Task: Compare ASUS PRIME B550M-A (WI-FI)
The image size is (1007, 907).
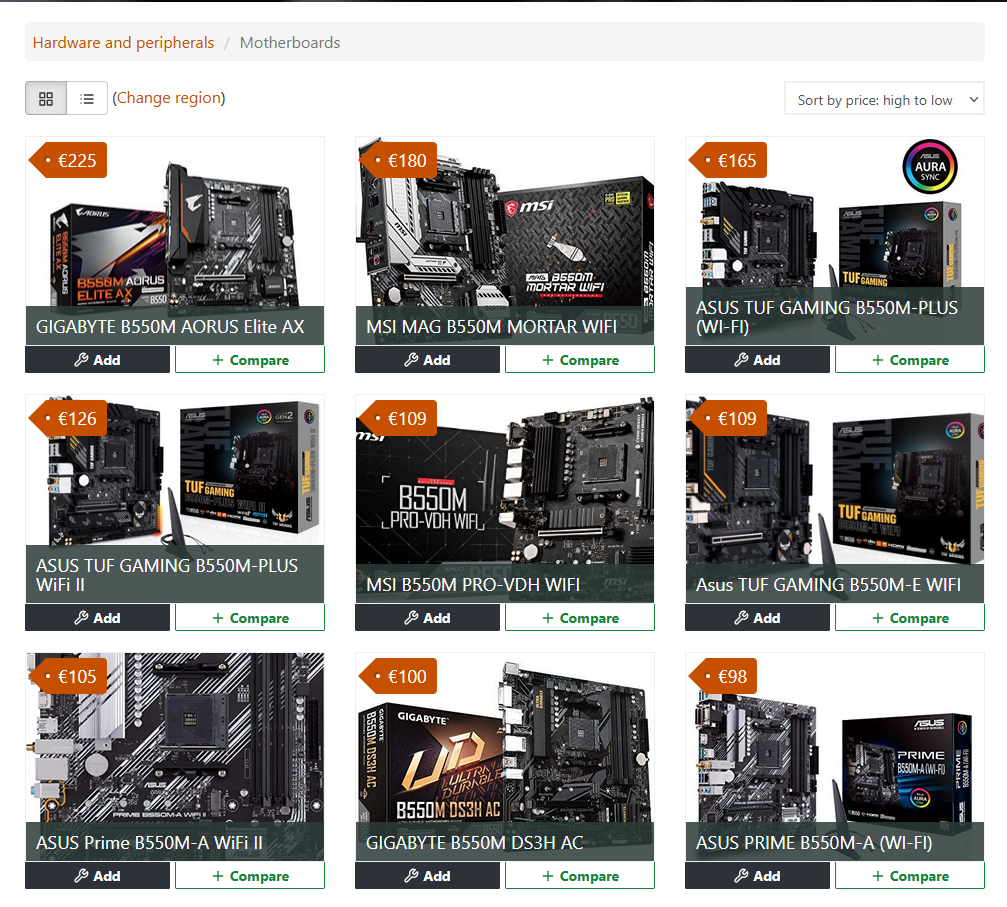Action: (910, 876)
